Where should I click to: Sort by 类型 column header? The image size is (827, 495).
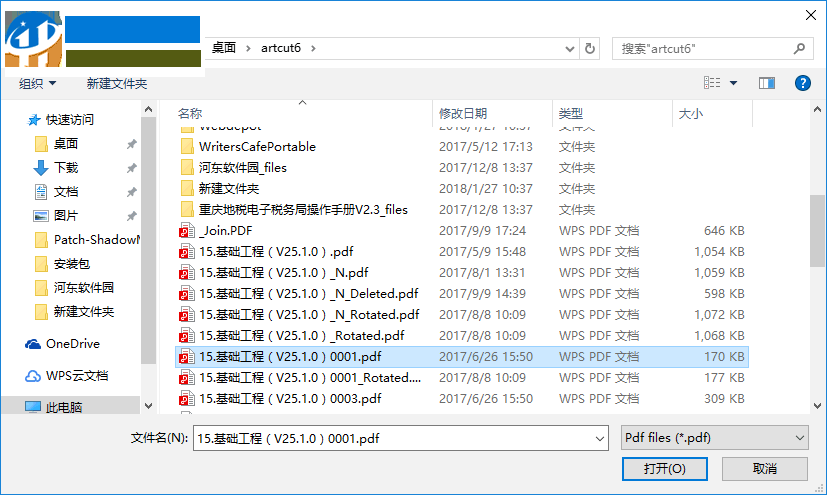571,113
